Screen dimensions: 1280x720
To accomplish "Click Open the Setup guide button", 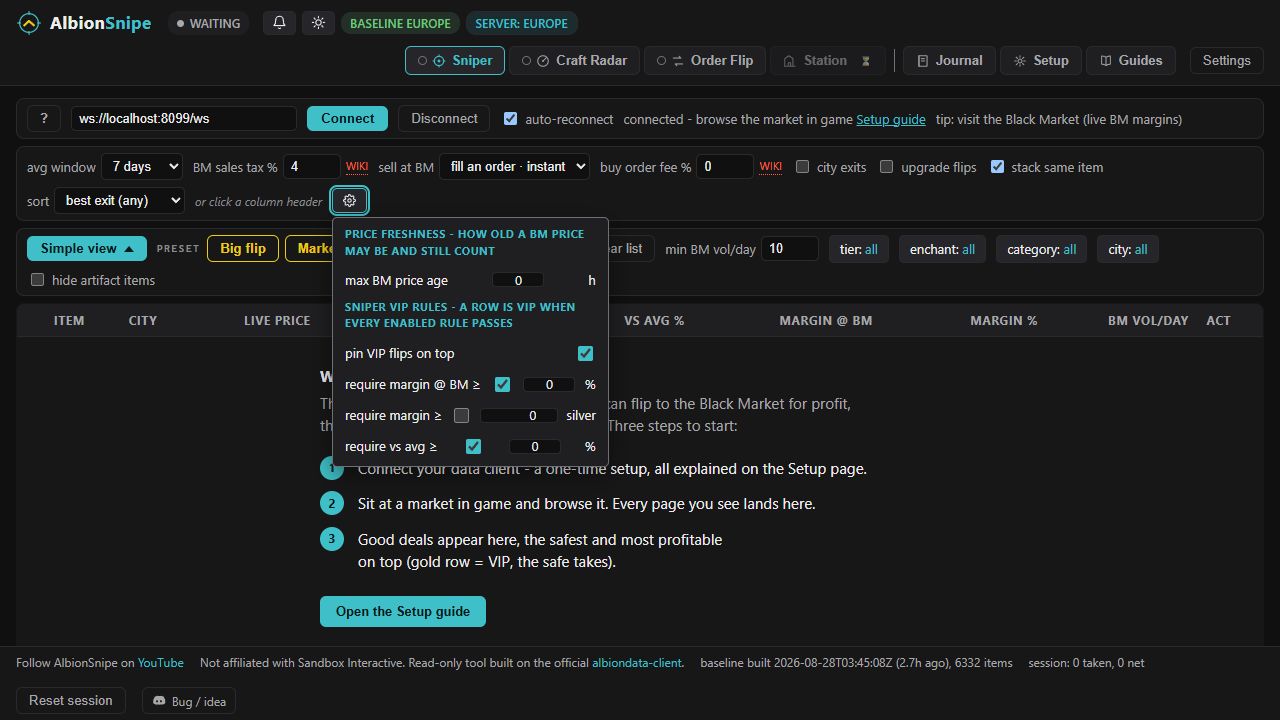I will (403, 611).
